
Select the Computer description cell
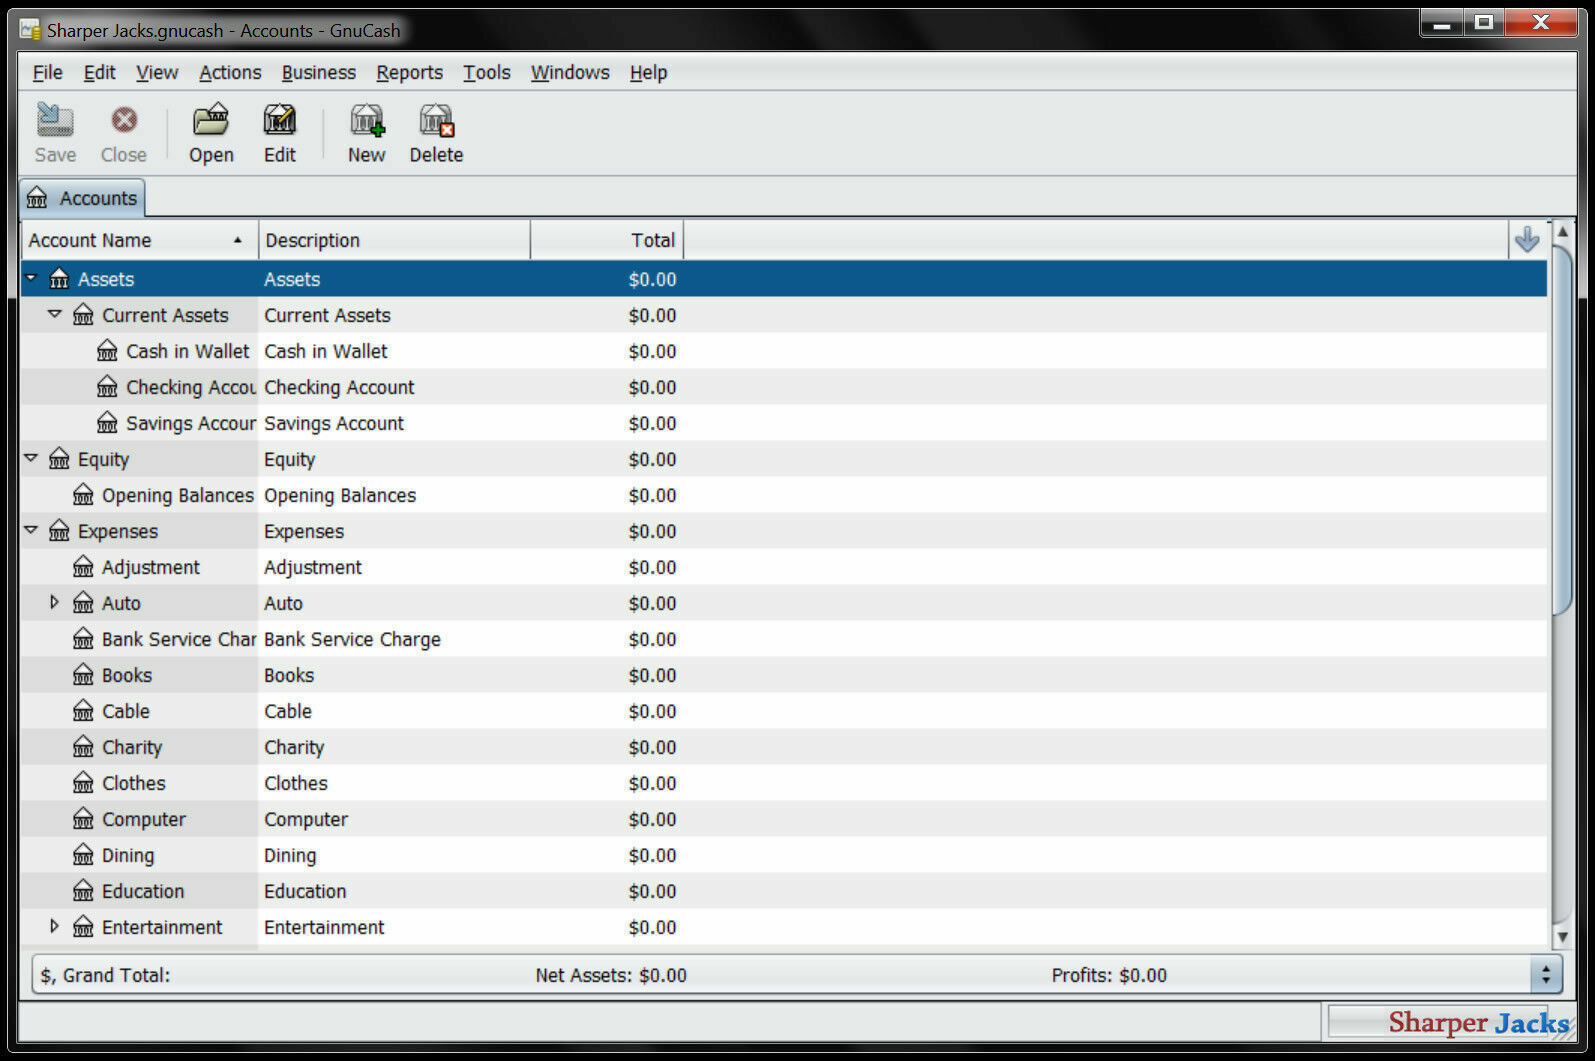(x=306, y=819)
